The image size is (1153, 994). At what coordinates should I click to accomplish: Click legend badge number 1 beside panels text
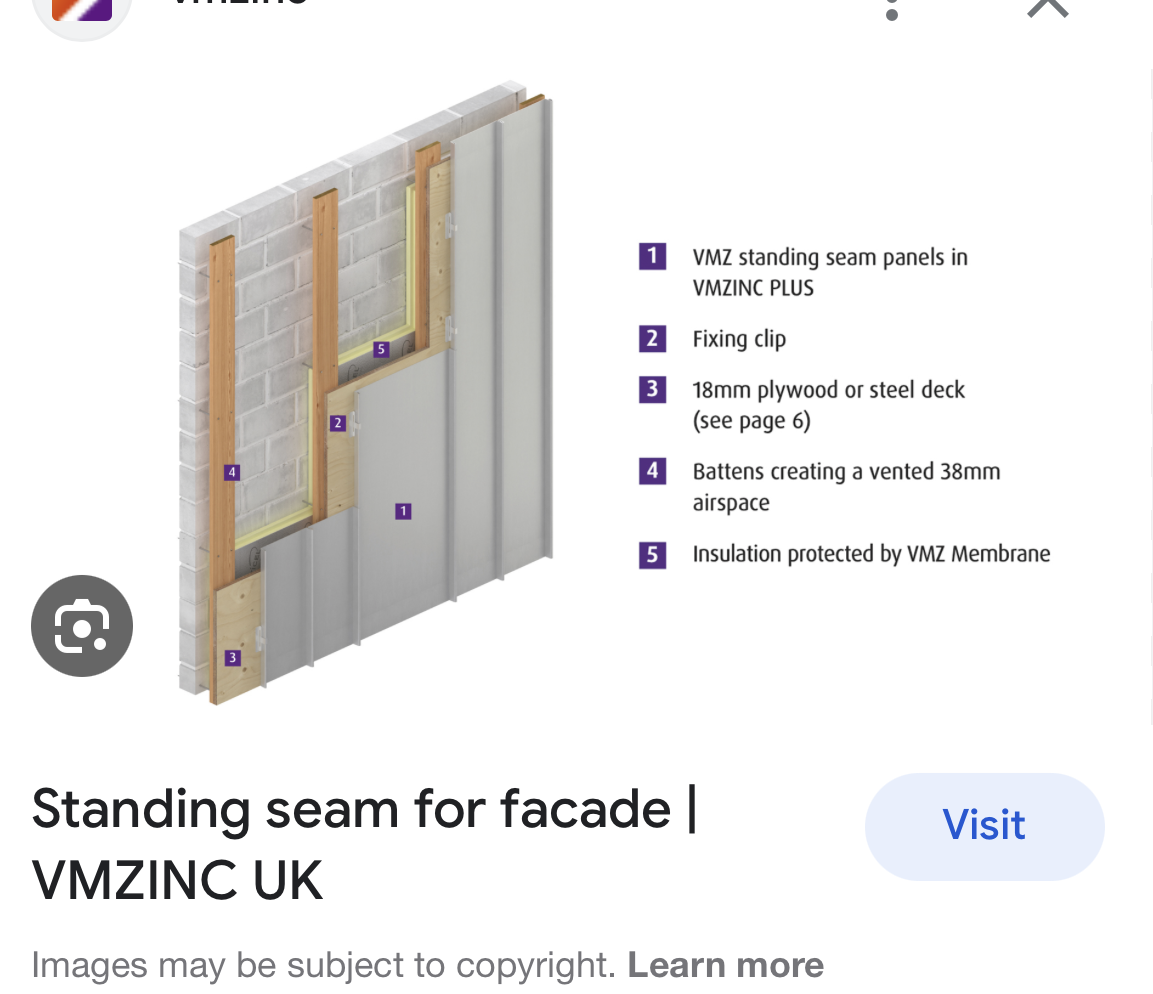tap(652, 256)
